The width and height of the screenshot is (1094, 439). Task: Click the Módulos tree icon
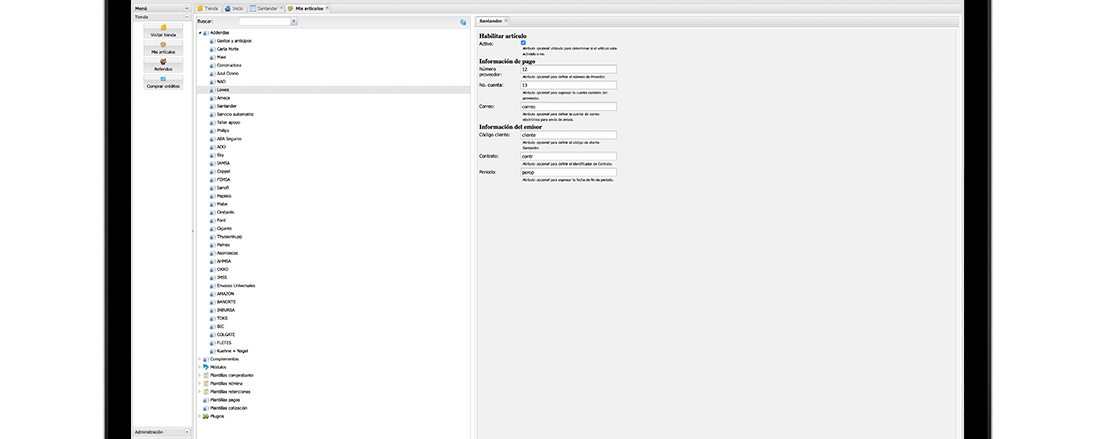tap(205, 367)
